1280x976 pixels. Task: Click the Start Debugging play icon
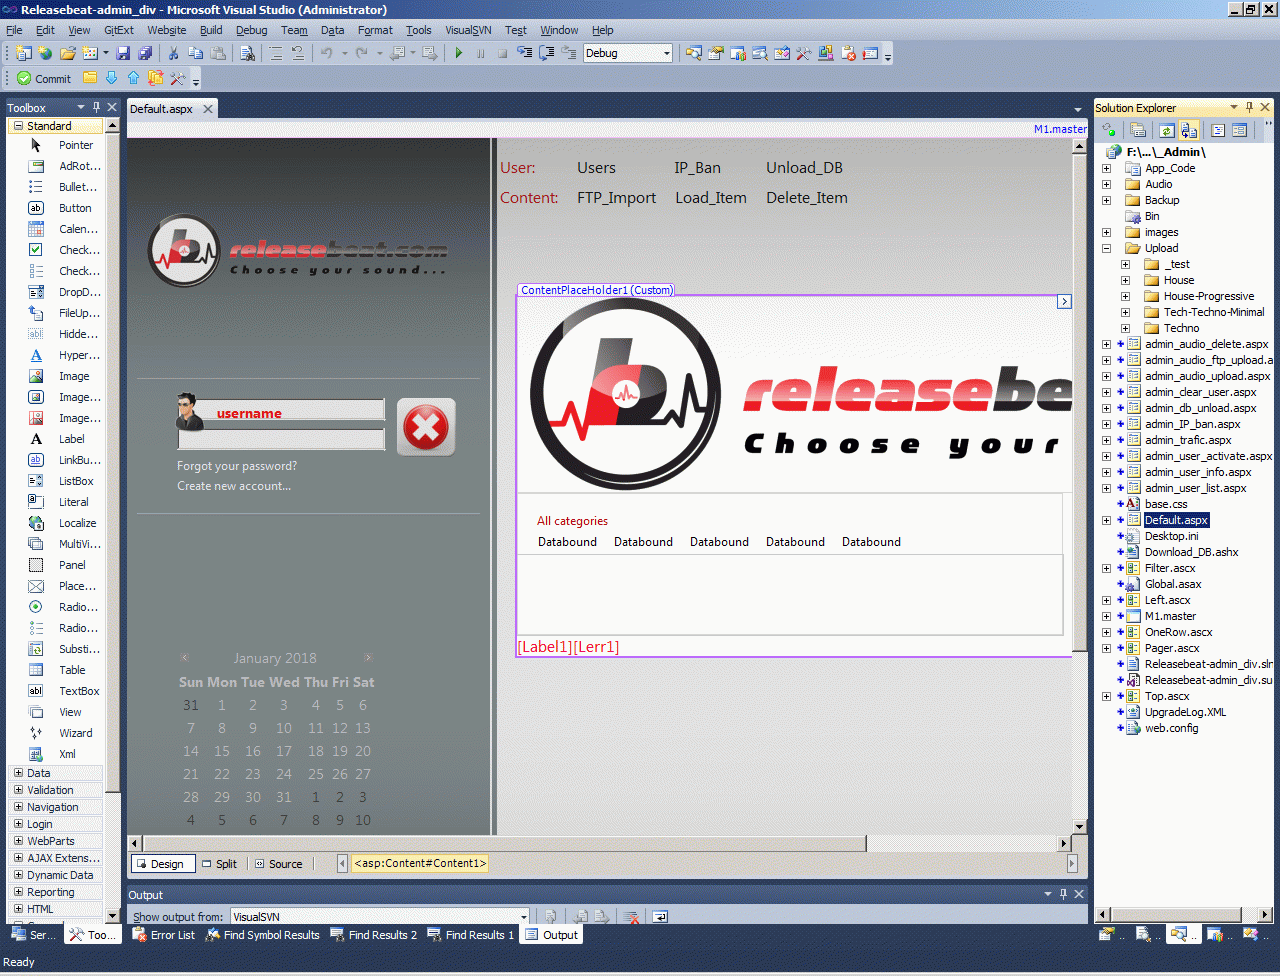click(459, 53)
